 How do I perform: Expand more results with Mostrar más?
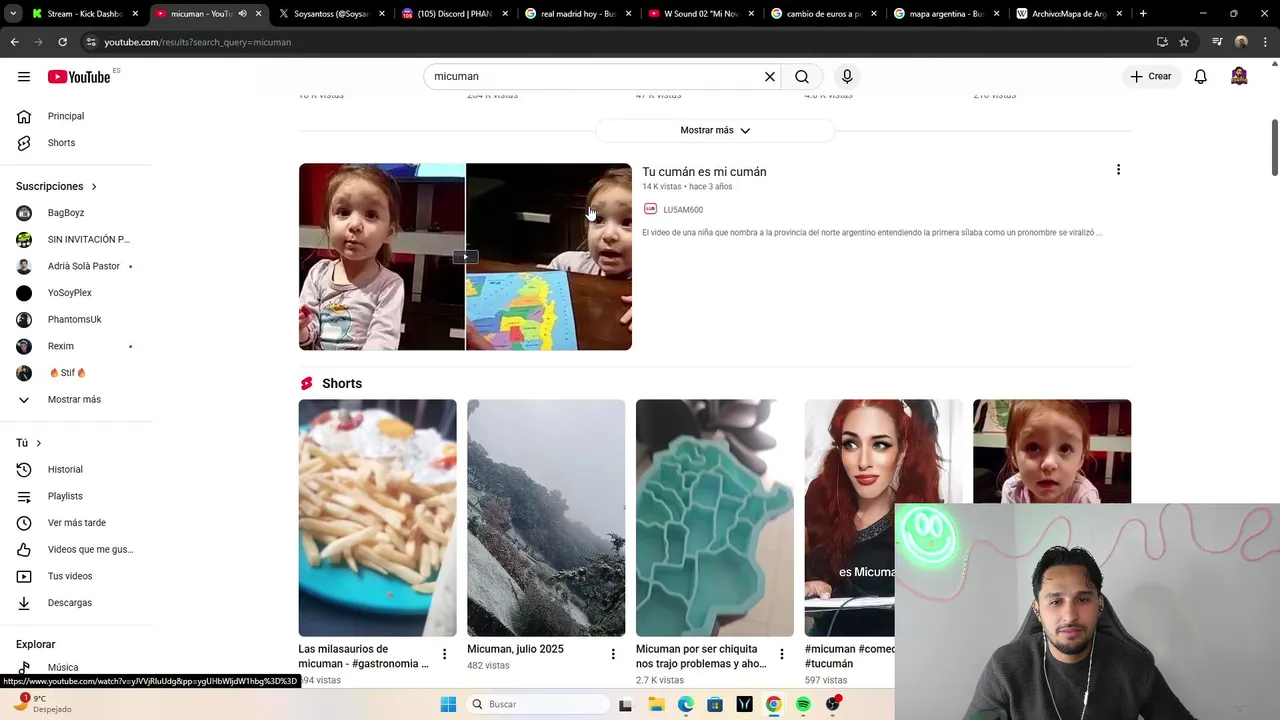[715, 130]
